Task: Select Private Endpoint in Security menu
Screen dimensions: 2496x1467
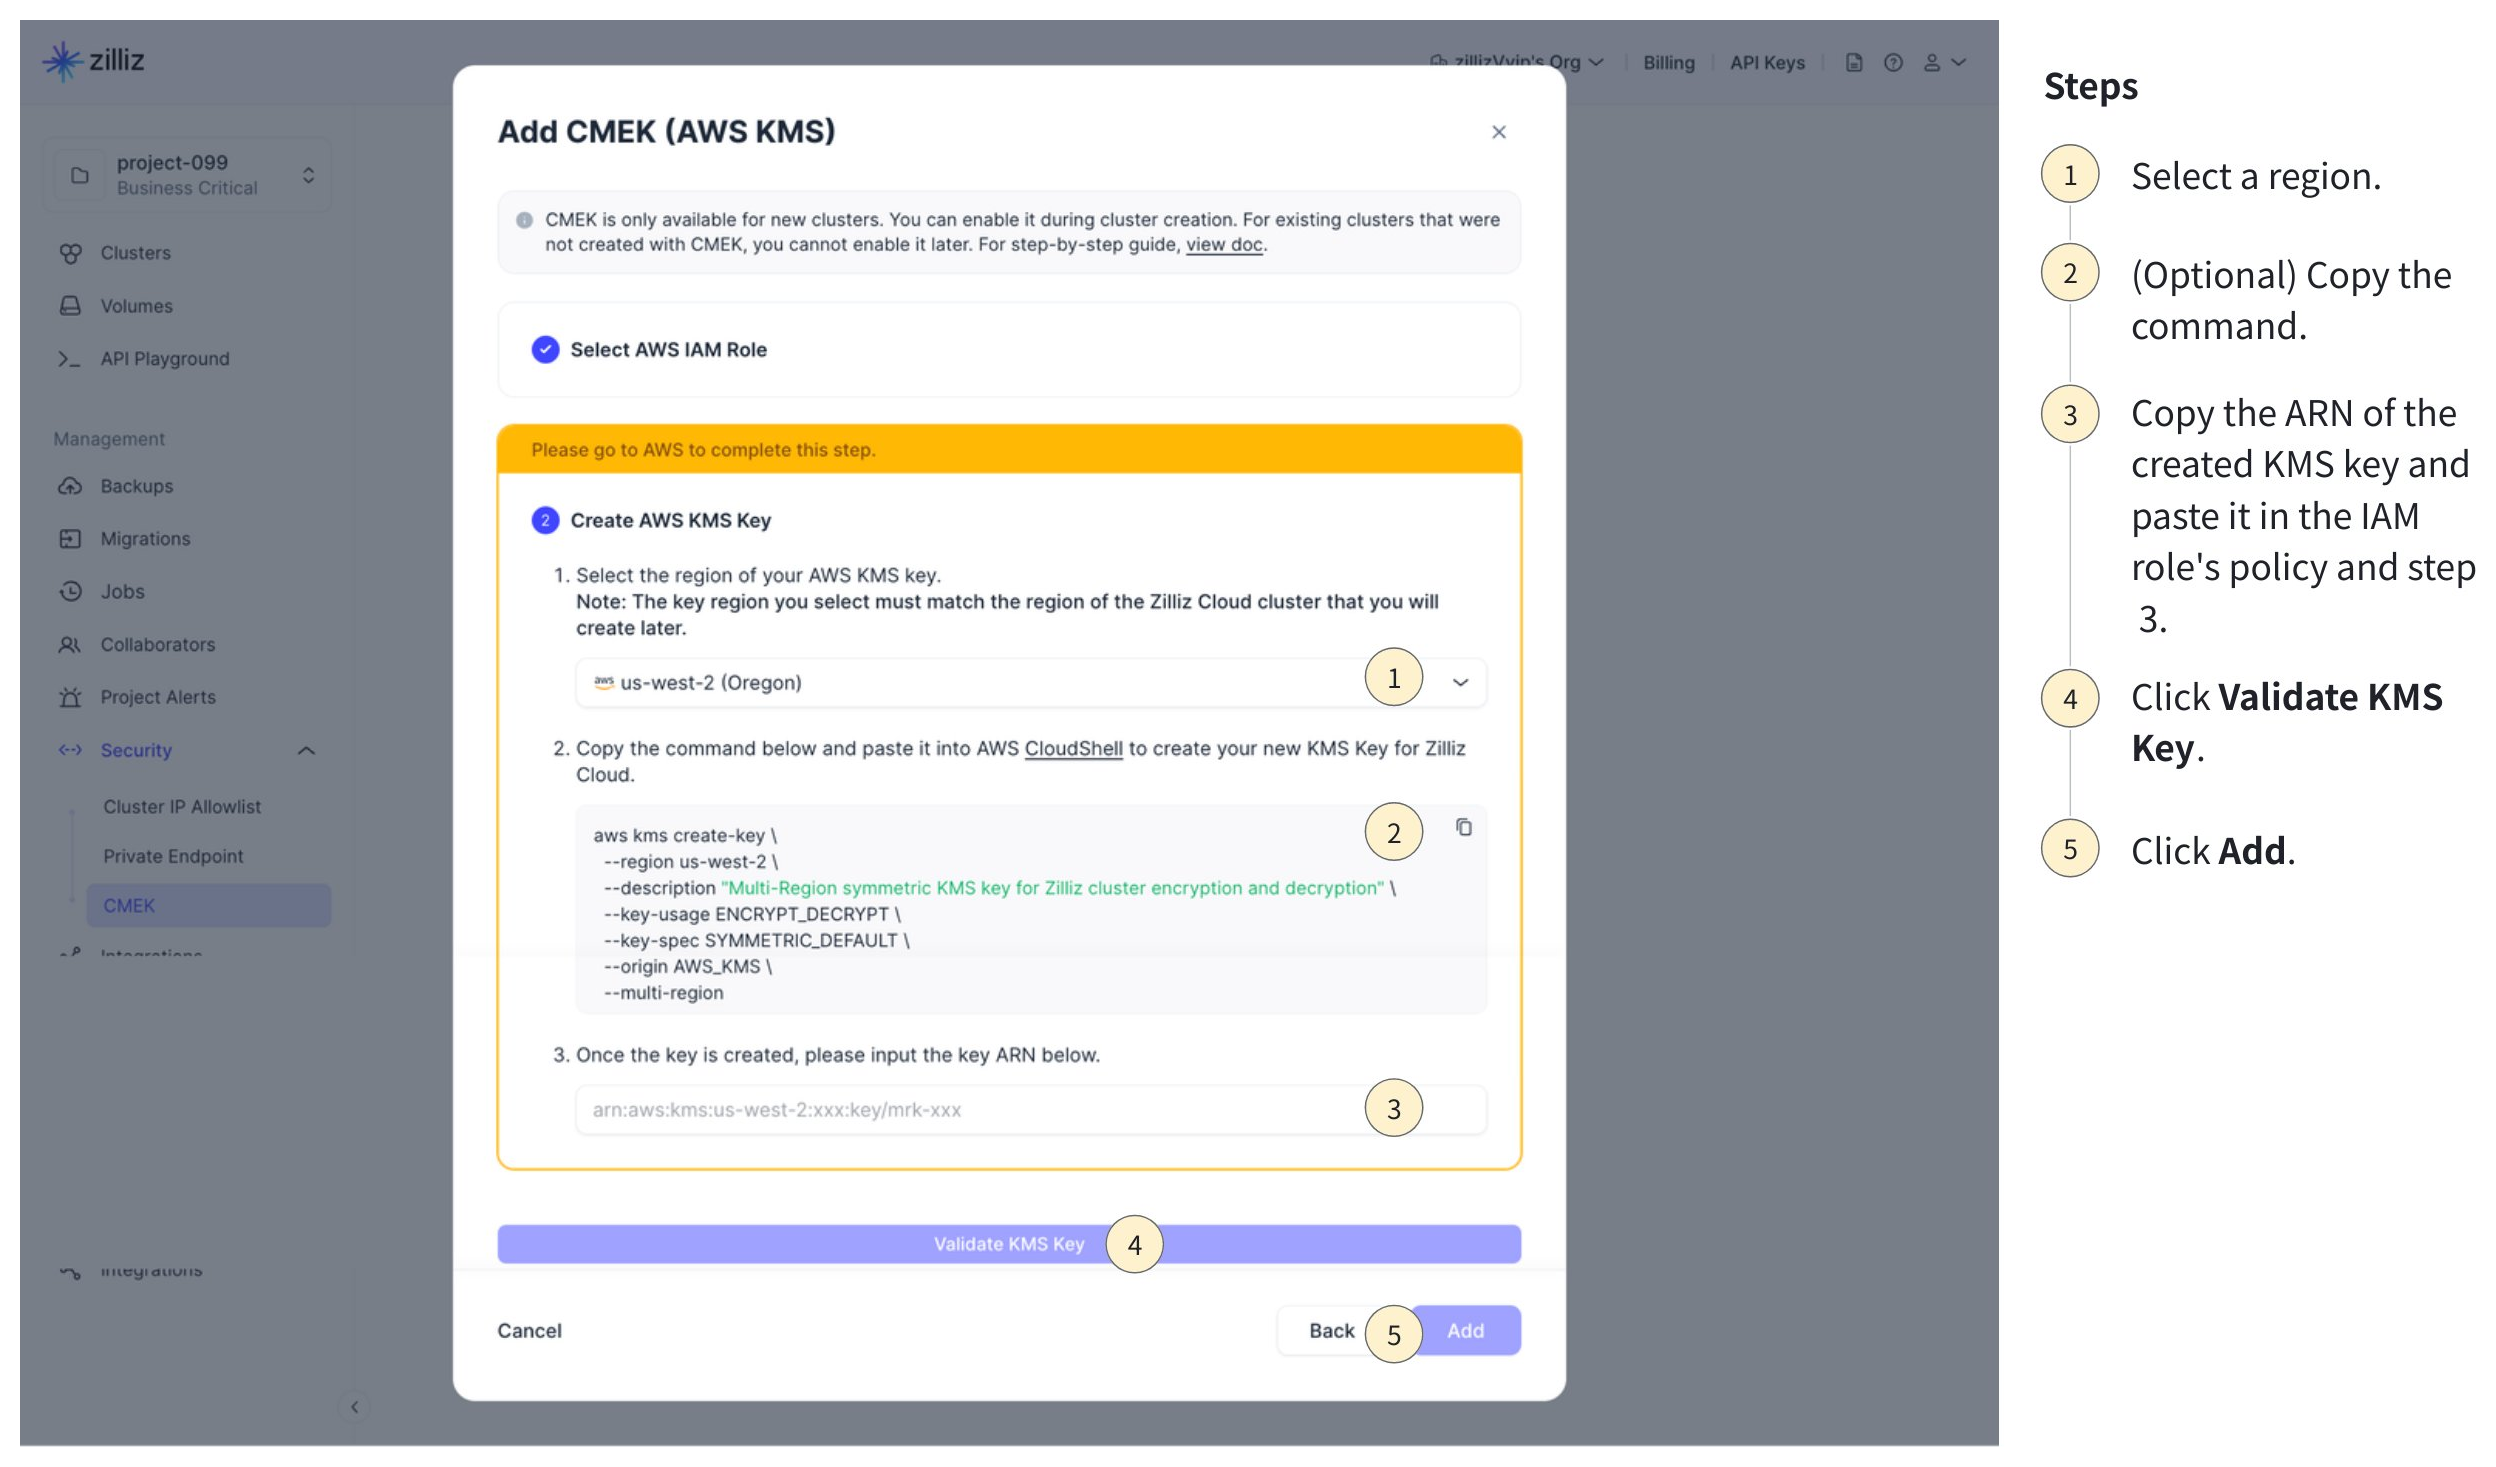Action: 173,856
